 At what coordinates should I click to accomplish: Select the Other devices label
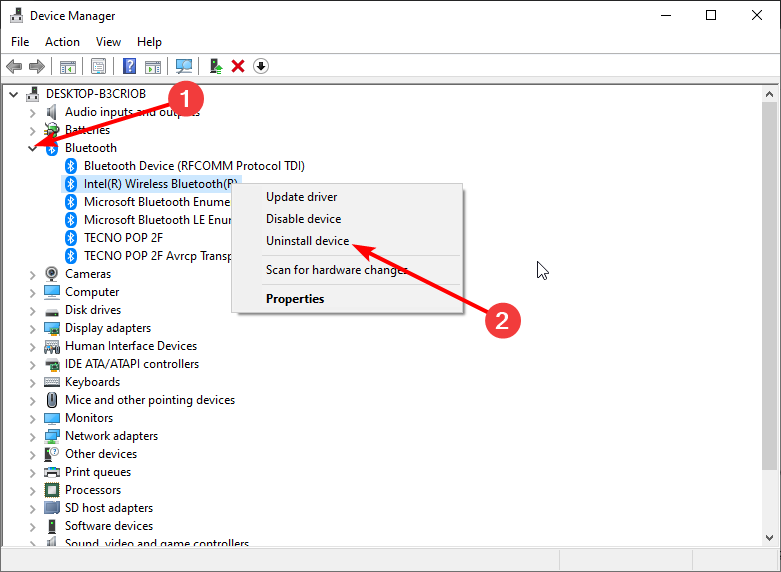coord(101,454)
